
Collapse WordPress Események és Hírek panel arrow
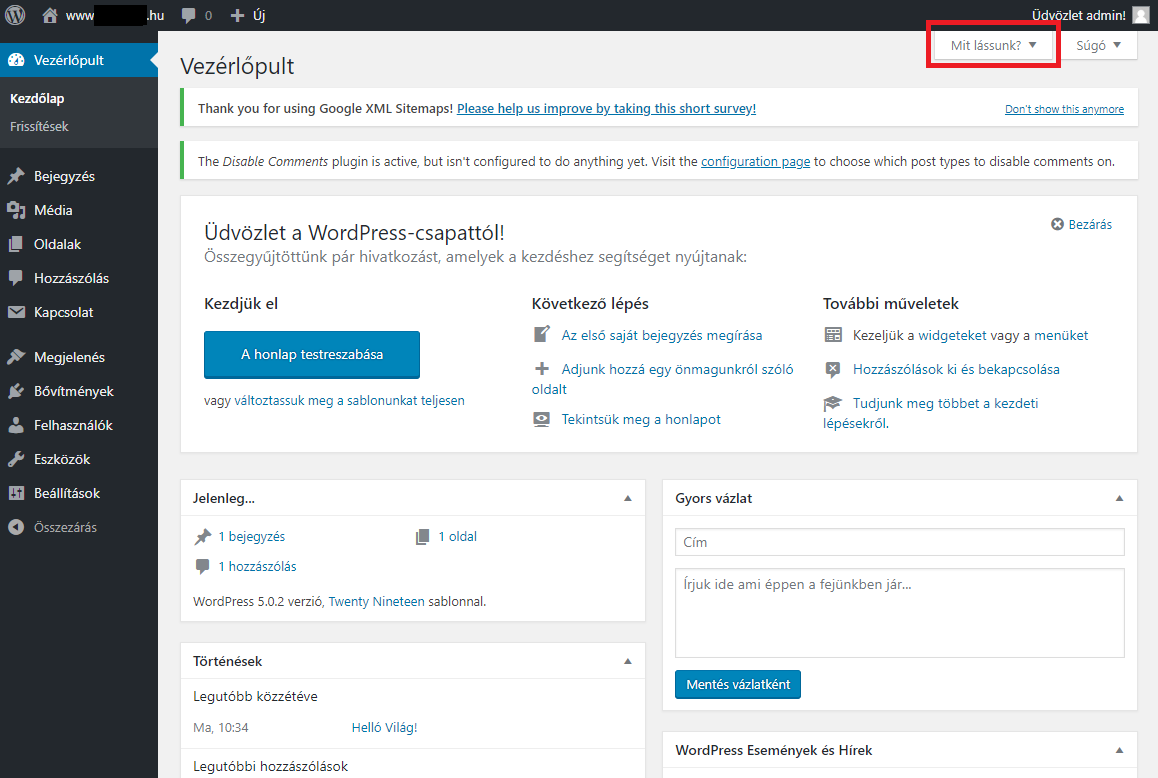(1120, 750)
